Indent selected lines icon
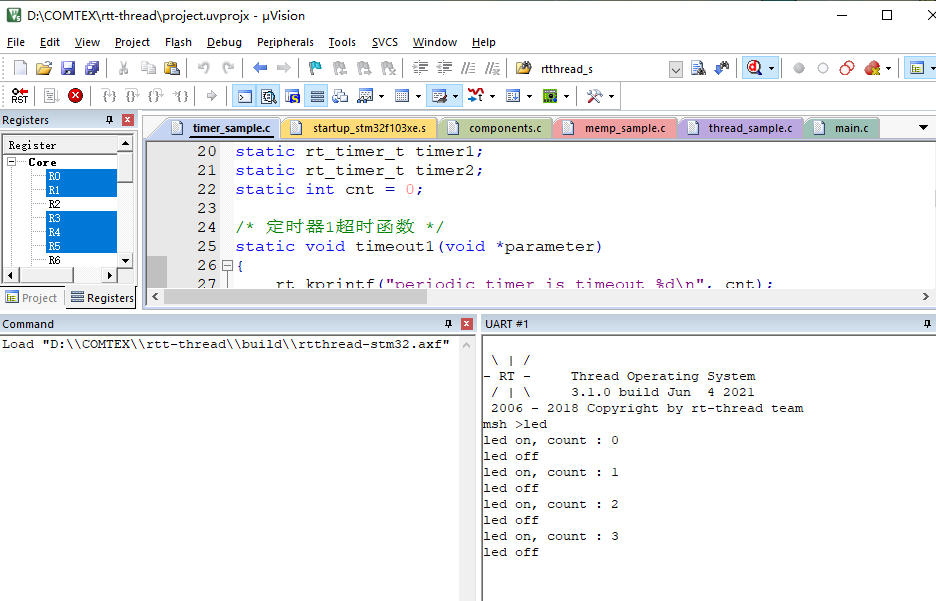Screen dimensions: 936x601 pyautogui.click(x=420, y=68)
